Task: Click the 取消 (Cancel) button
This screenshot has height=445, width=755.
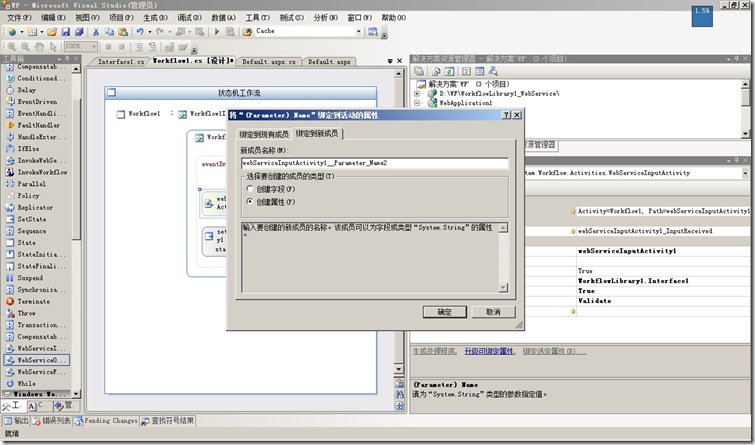Action: pos(493,312)
